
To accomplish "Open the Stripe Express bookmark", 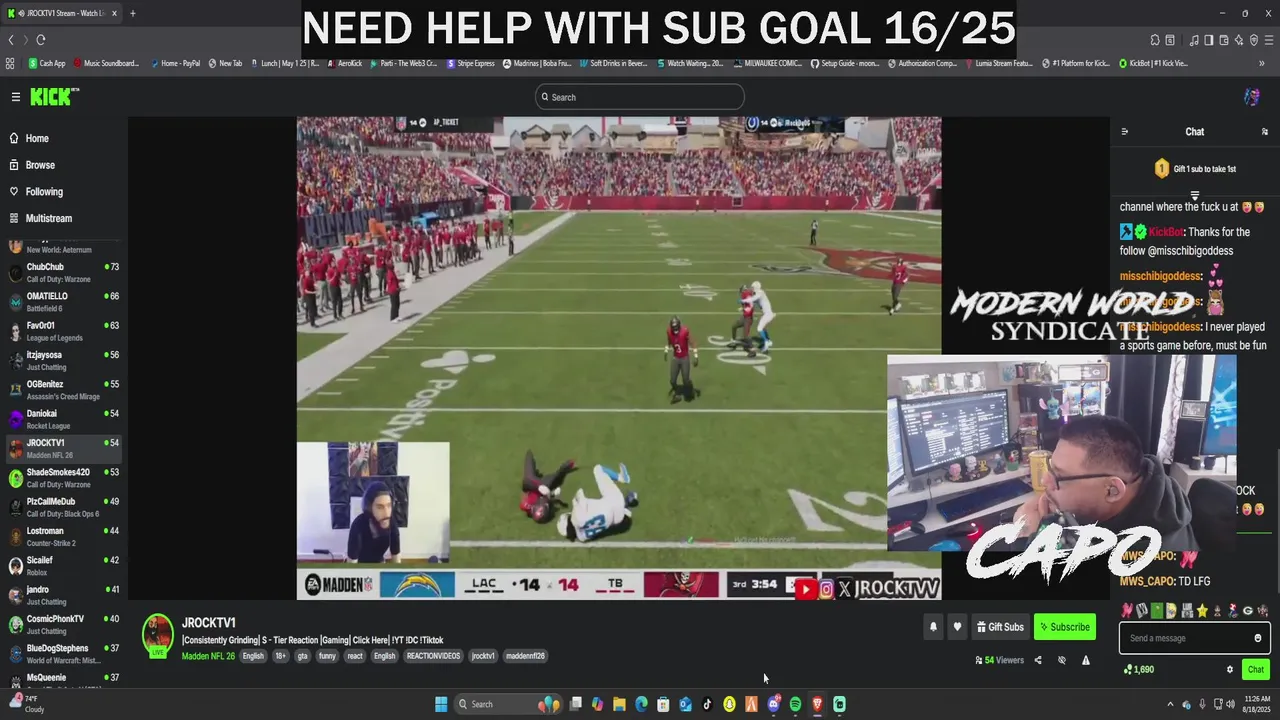I will click(x=470, y=63).
